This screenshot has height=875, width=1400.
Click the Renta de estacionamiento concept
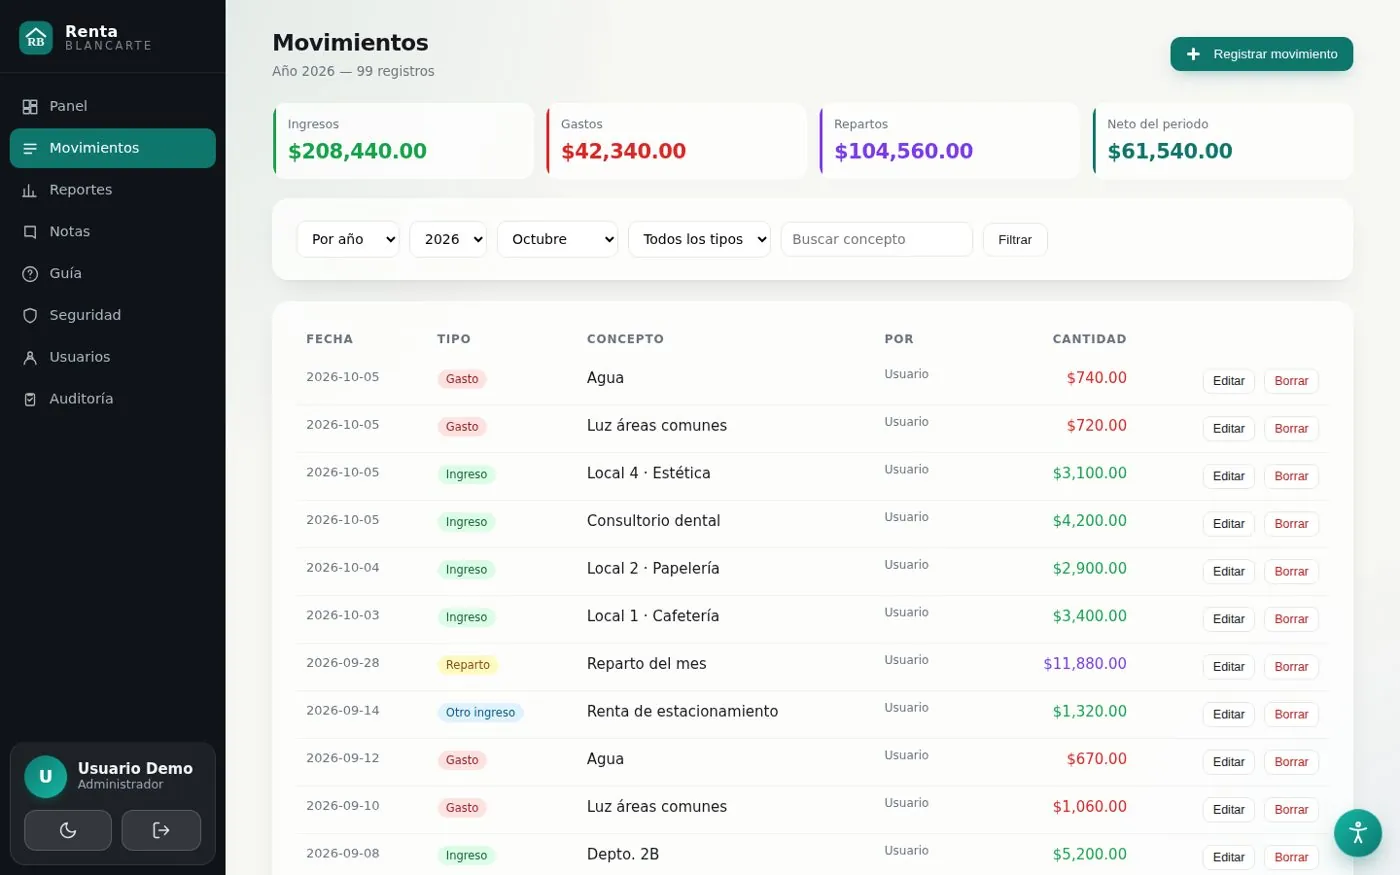click(682, 712)
